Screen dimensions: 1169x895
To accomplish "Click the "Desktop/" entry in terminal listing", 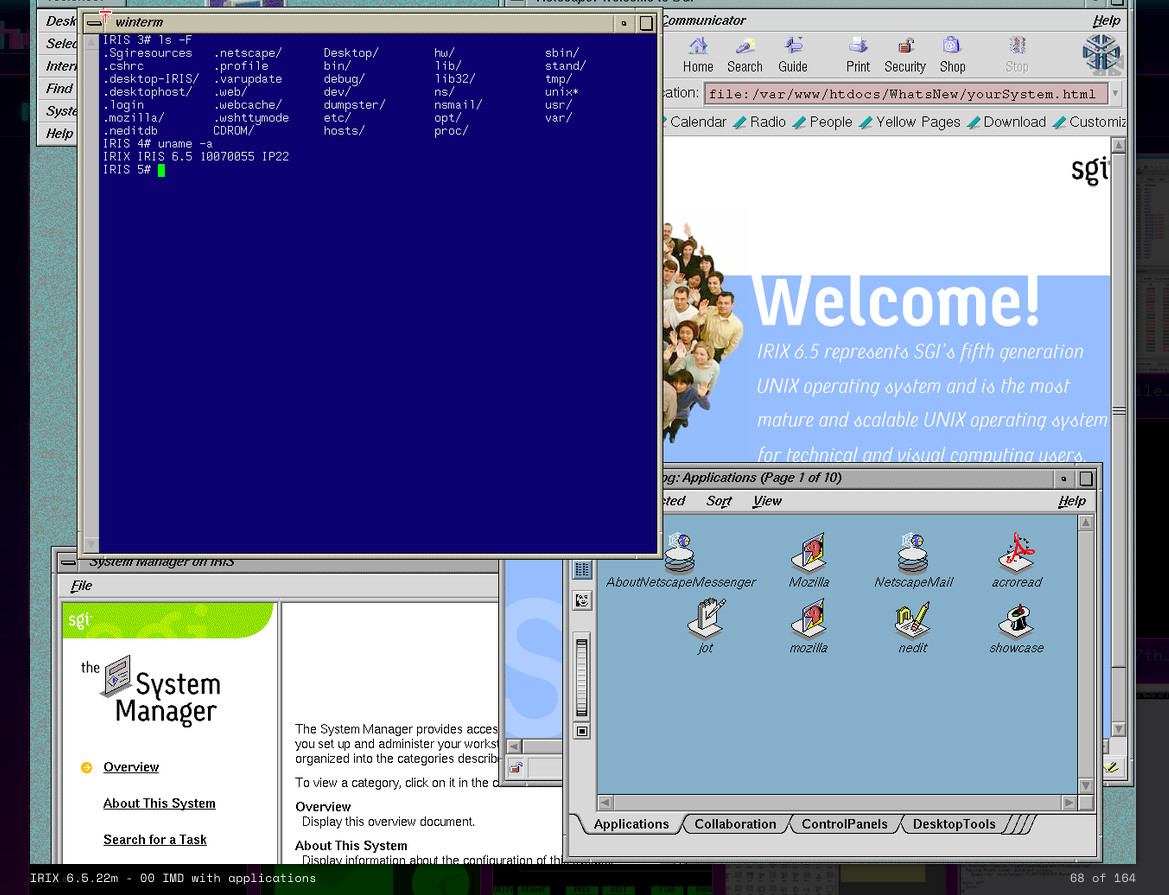I will [351, 53].
